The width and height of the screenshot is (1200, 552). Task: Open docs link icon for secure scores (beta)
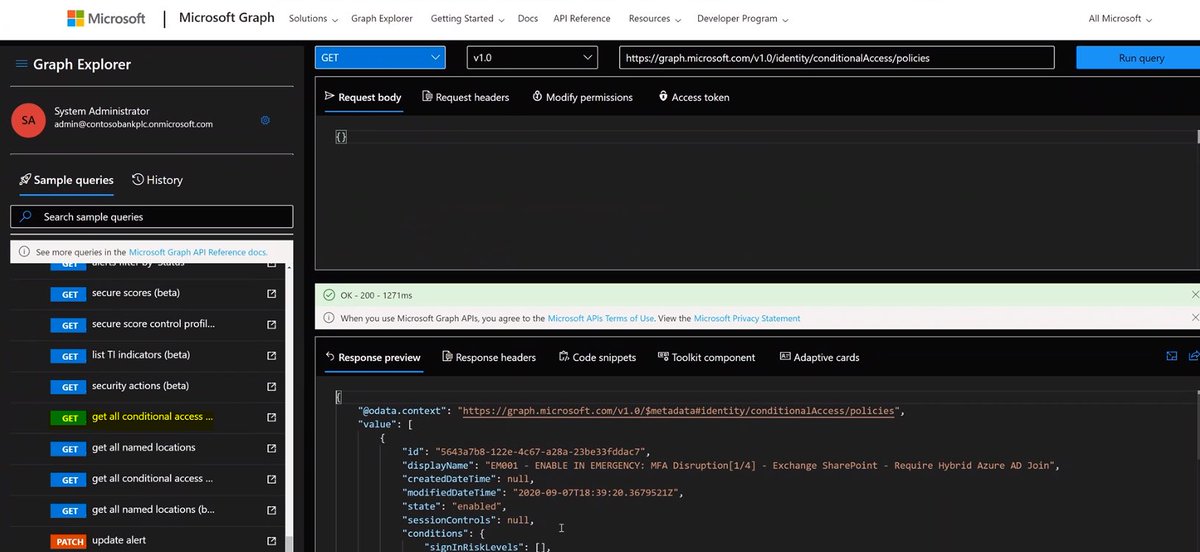271,294
